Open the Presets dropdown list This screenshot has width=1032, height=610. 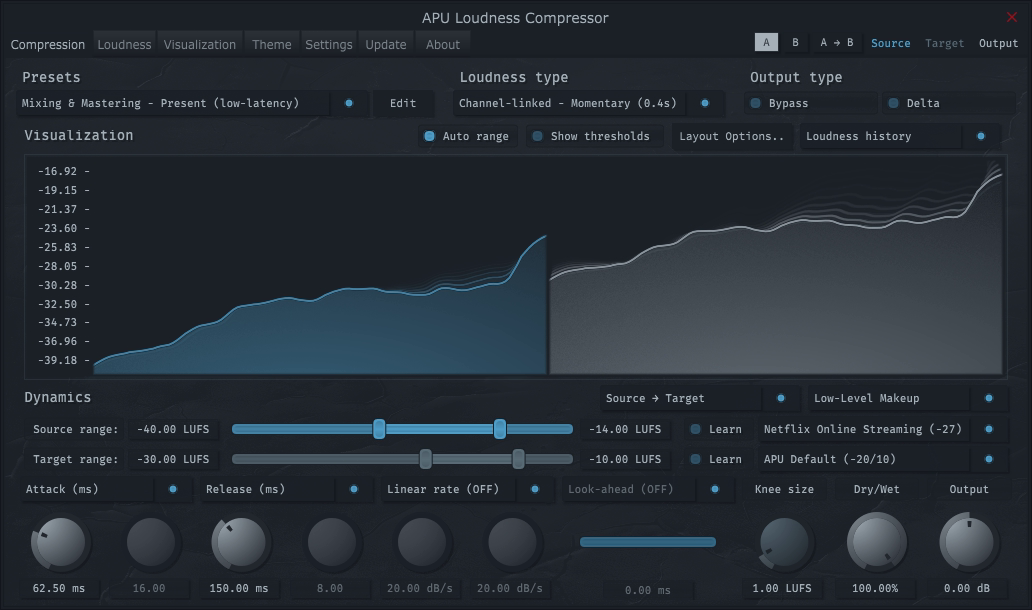coord(174,103)
